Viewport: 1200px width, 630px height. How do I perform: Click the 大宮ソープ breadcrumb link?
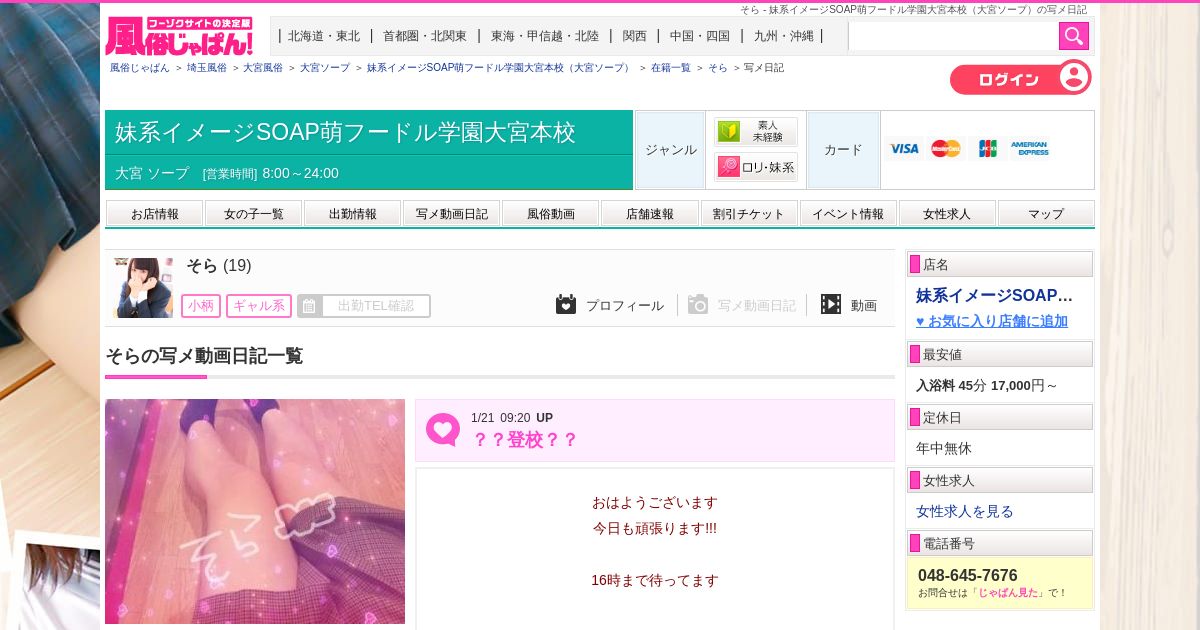325,68
